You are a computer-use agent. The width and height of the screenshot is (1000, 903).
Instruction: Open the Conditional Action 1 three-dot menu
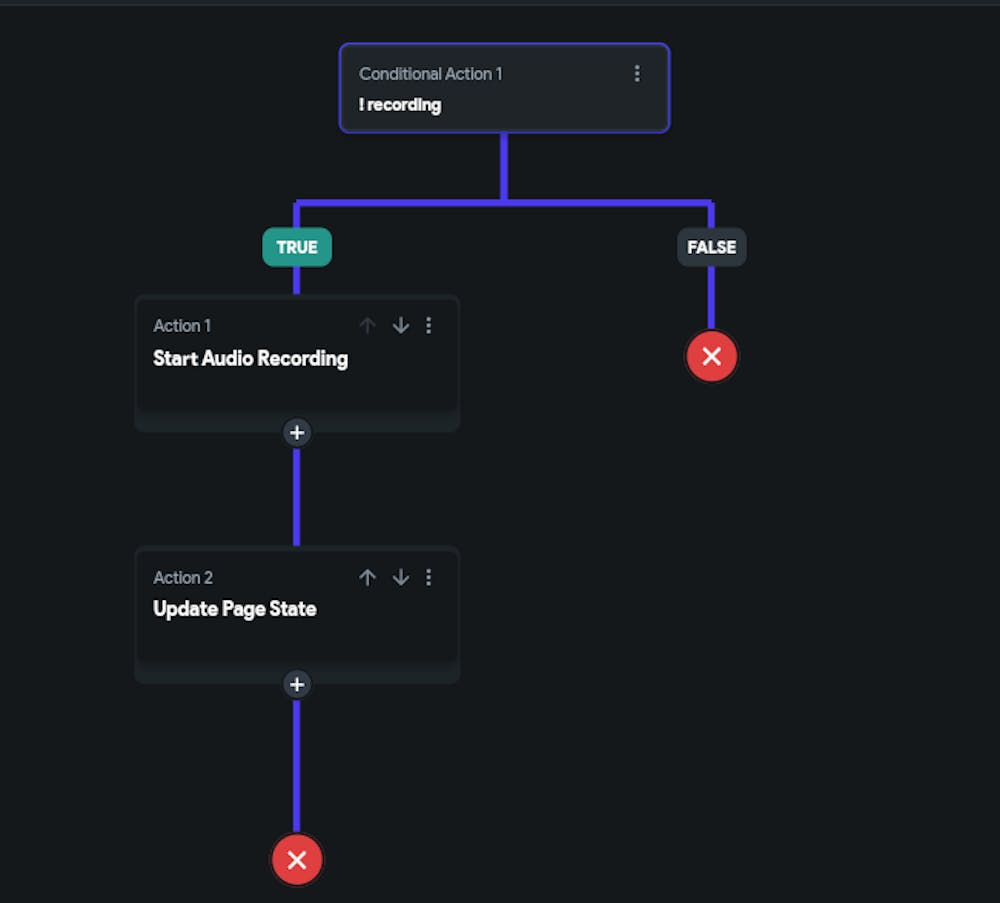point(636,74)
